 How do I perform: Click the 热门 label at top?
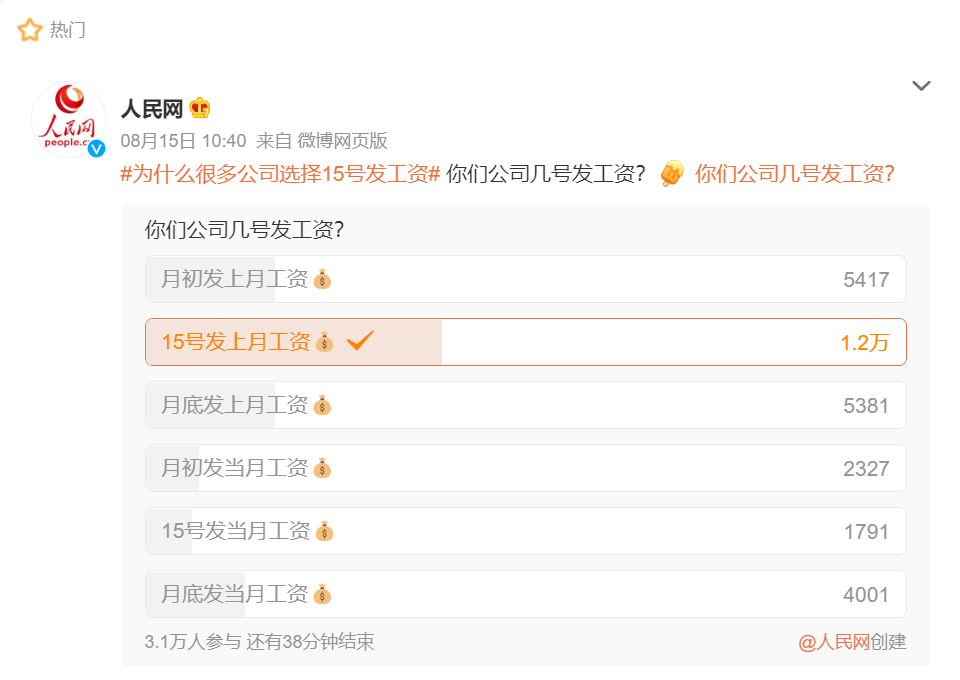pyautogui.click(x=68, y=30)
